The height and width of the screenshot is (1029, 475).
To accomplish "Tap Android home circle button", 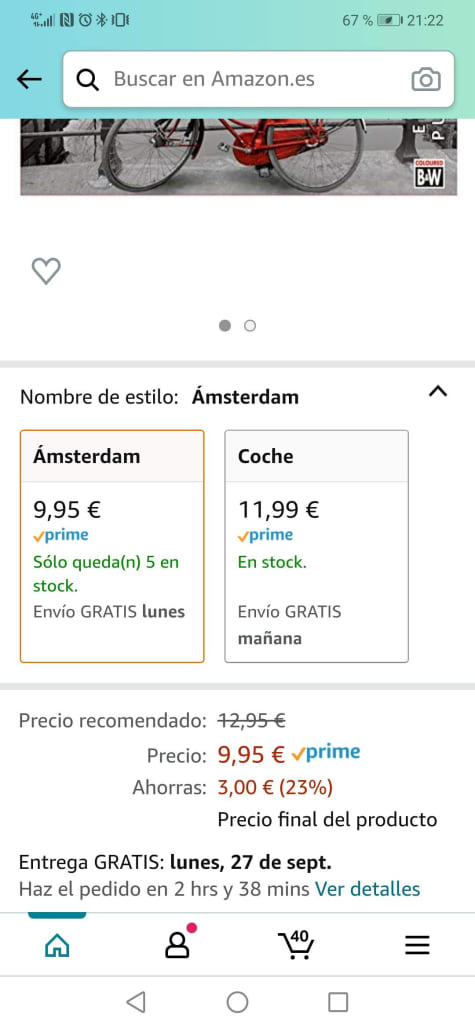I will [x=238, y=1002].
